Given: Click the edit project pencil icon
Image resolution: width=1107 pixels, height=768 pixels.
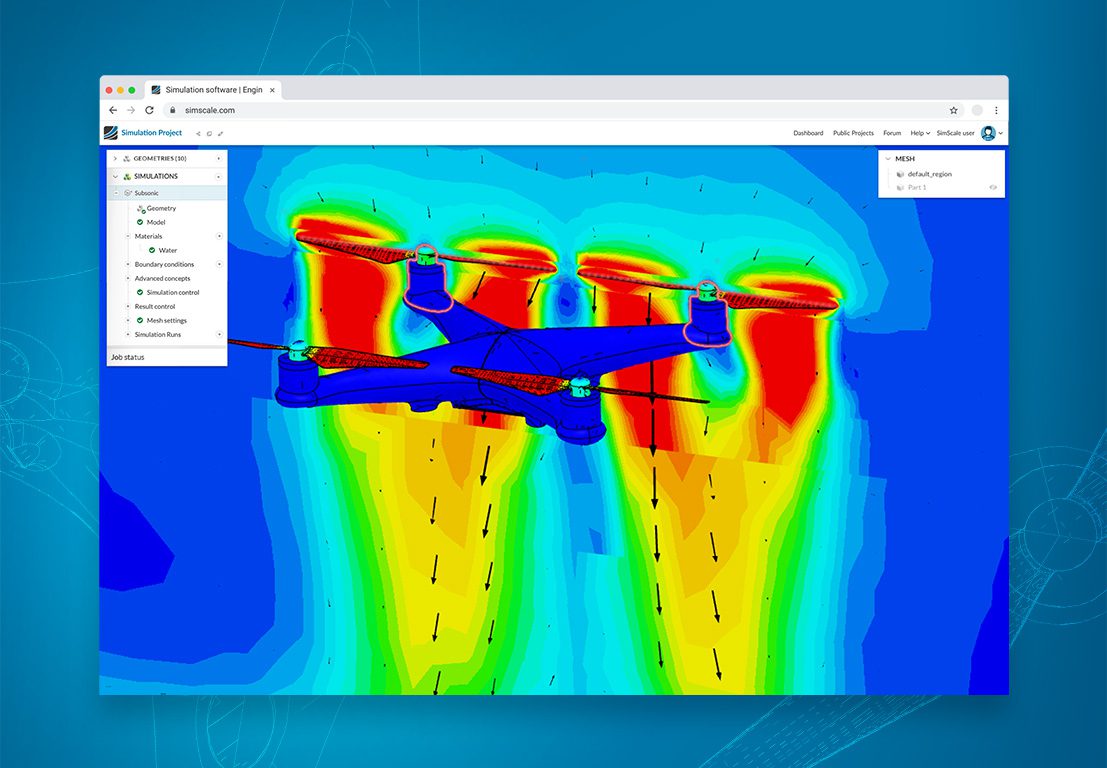Looking at the screenshot, I should (220, 133).
